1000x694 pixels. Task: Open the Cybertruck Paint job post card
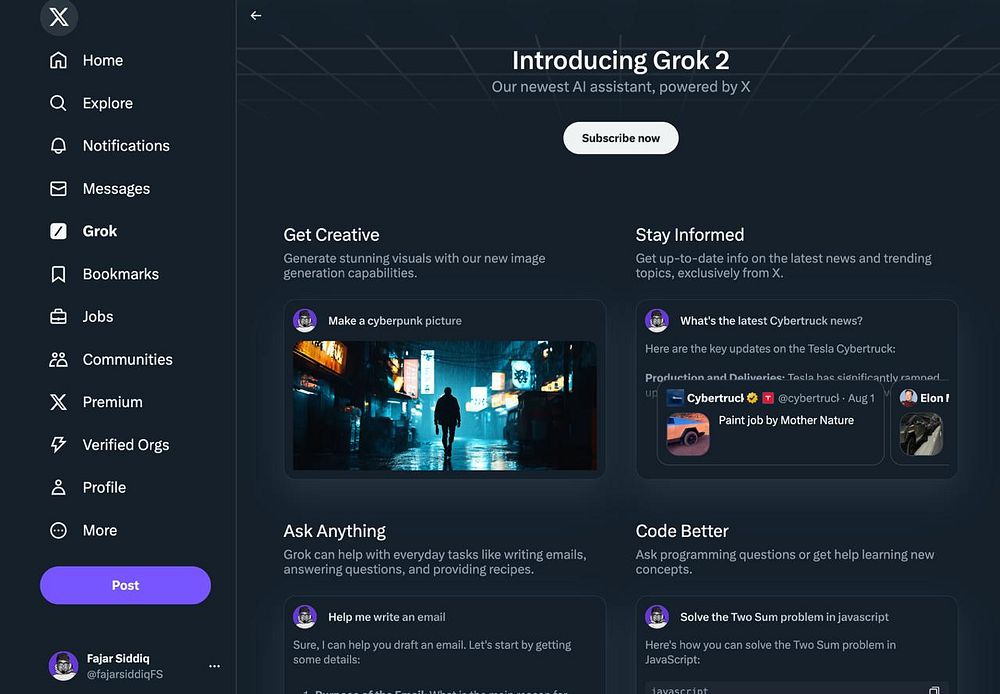click(770, 424)
